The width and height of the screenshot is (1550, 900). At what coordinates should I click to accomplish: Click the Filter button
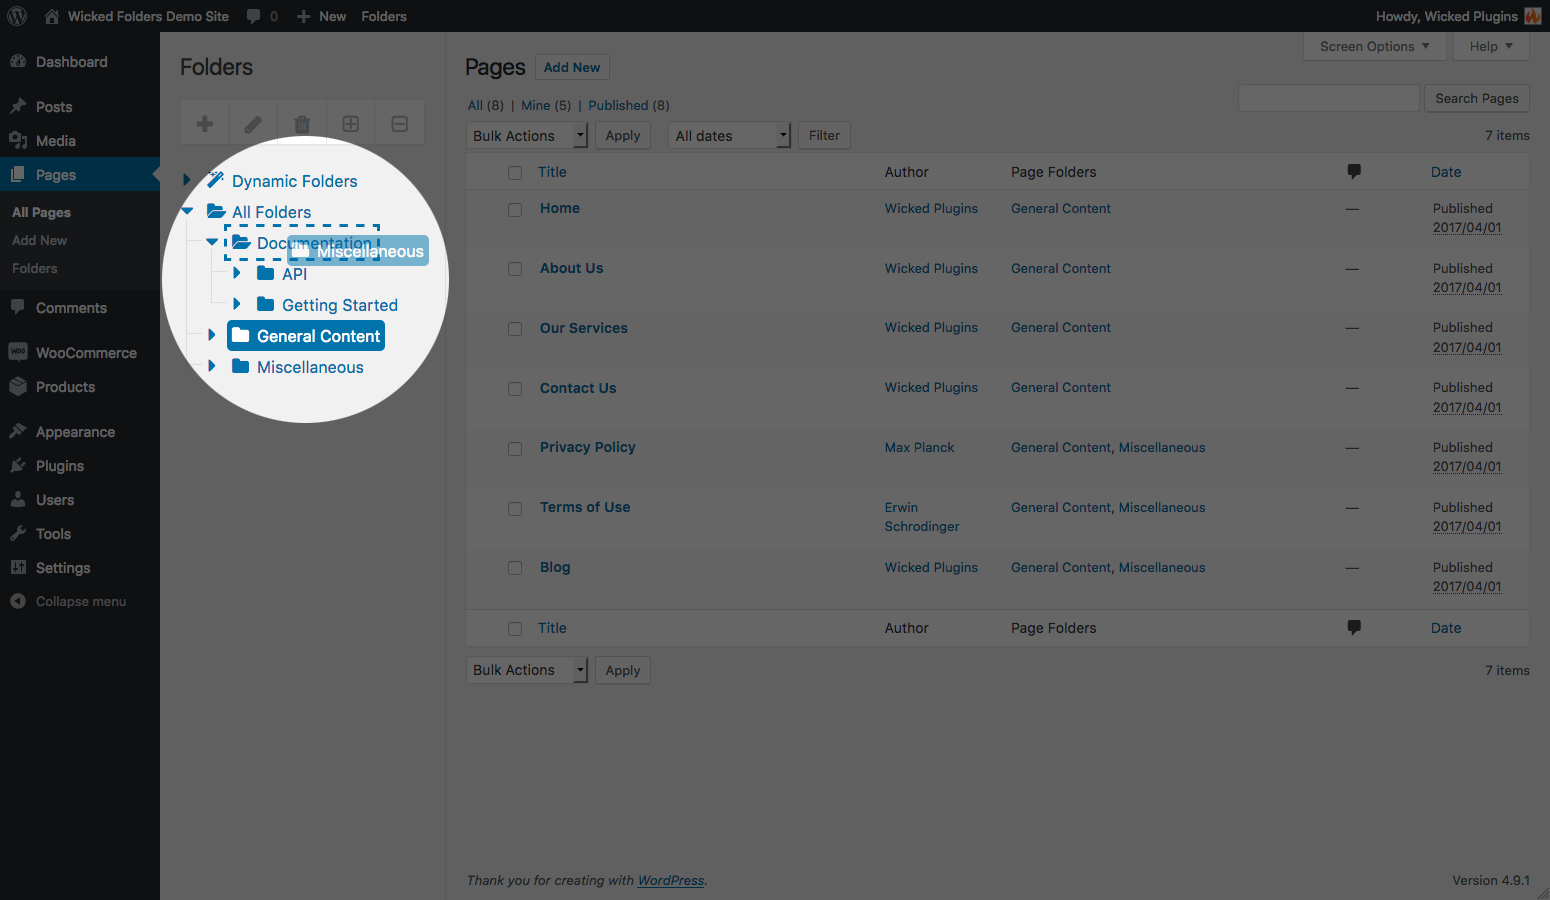pos(824,135)
